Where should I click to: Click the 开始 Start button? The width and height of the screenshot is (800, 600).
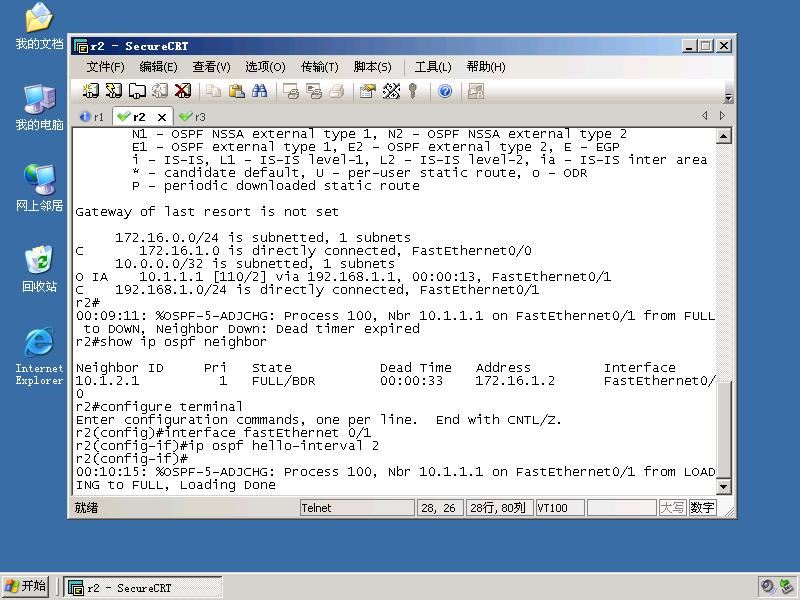point(26,586)
